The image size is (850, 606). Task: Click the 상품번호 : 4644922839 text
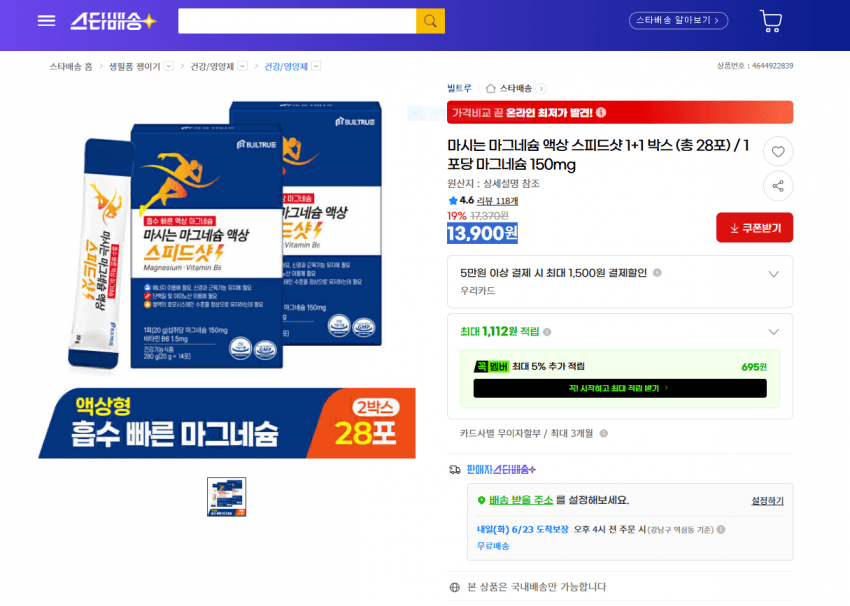(x=755, y=66)
